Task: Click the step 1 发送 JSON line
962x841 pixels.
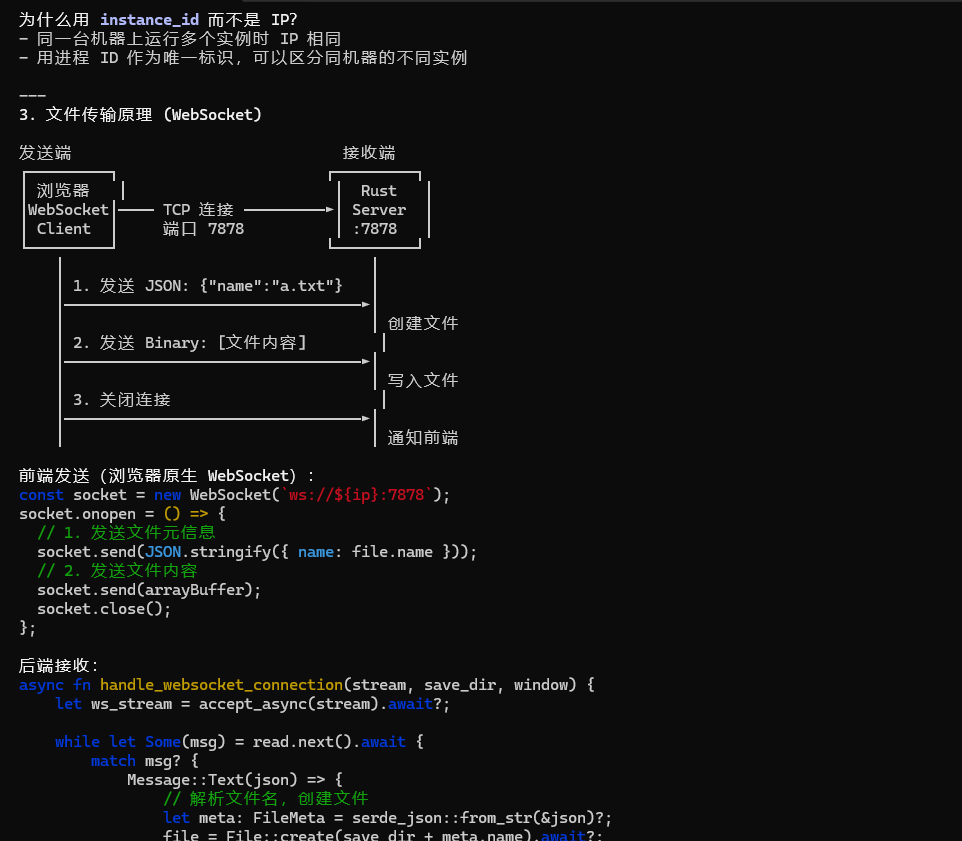Action: tap(208, 286)
